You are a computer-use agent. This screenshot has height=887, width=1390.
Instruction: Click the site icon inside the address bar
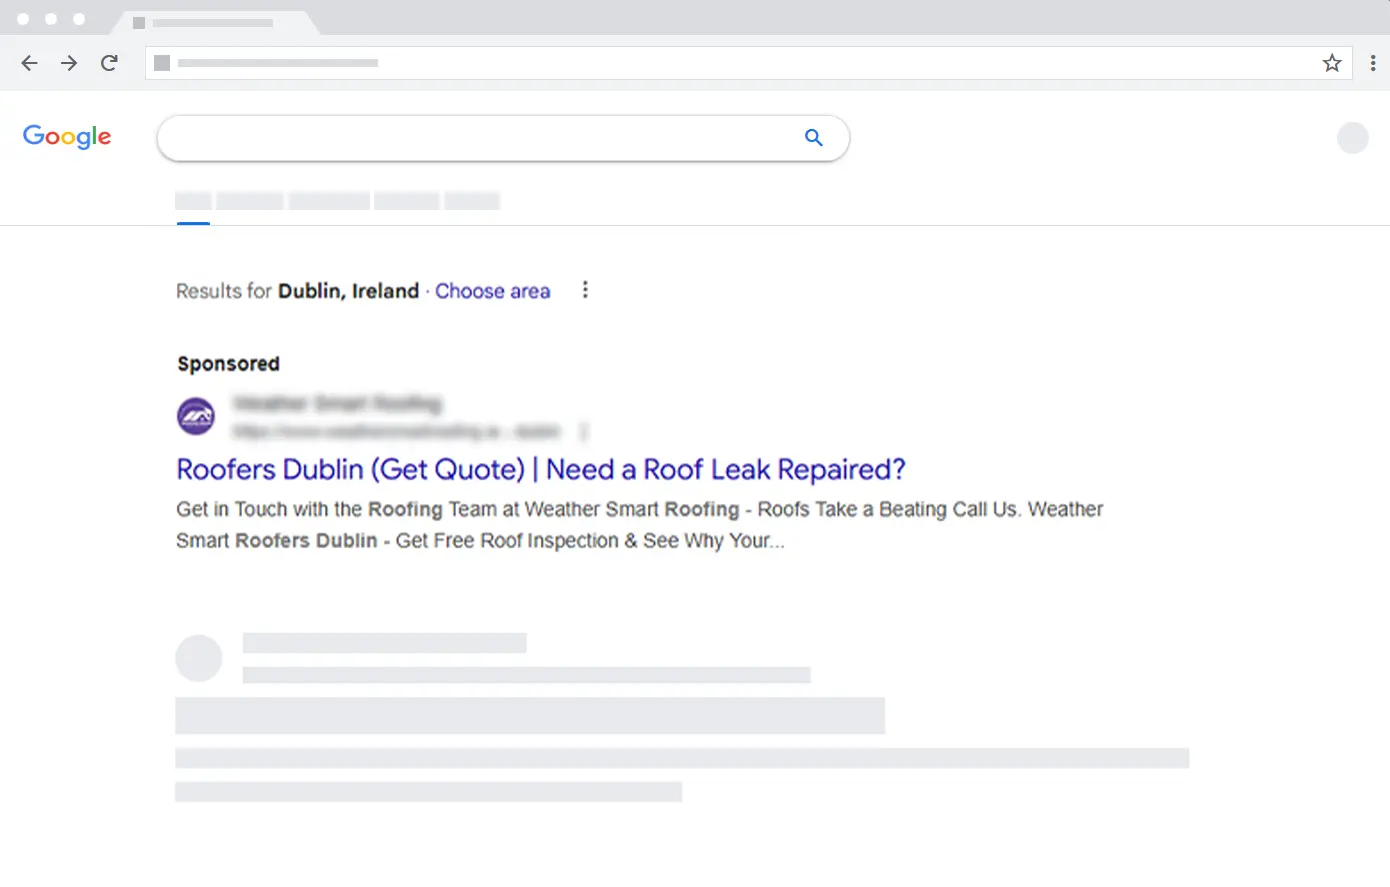pyautogui.click(x=162, y=63)
